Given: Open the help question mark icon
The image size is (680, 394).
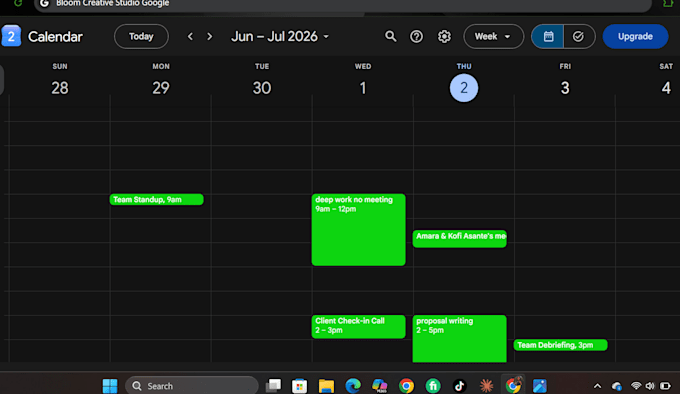Looking at the screenshot, I should pyautogui.click(x=416, y=36).
